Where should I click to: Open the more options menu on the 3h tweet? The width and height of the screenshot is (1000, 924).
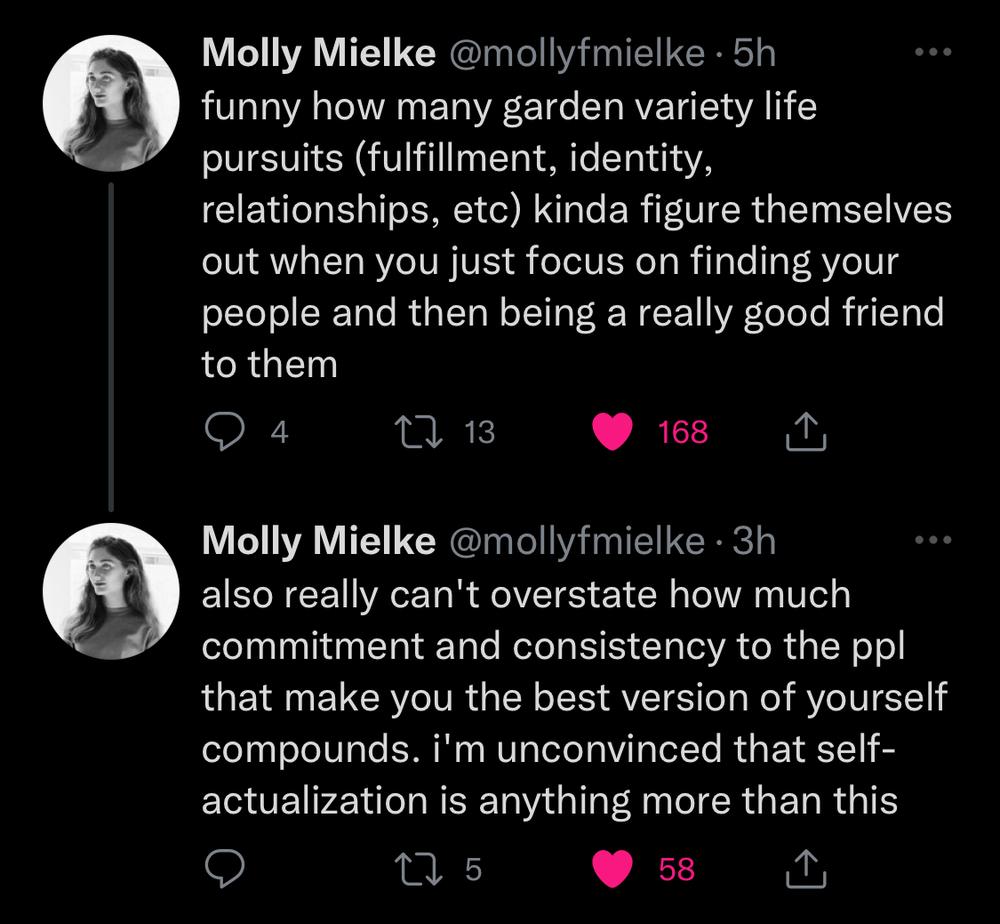click(x=933, y=540)
